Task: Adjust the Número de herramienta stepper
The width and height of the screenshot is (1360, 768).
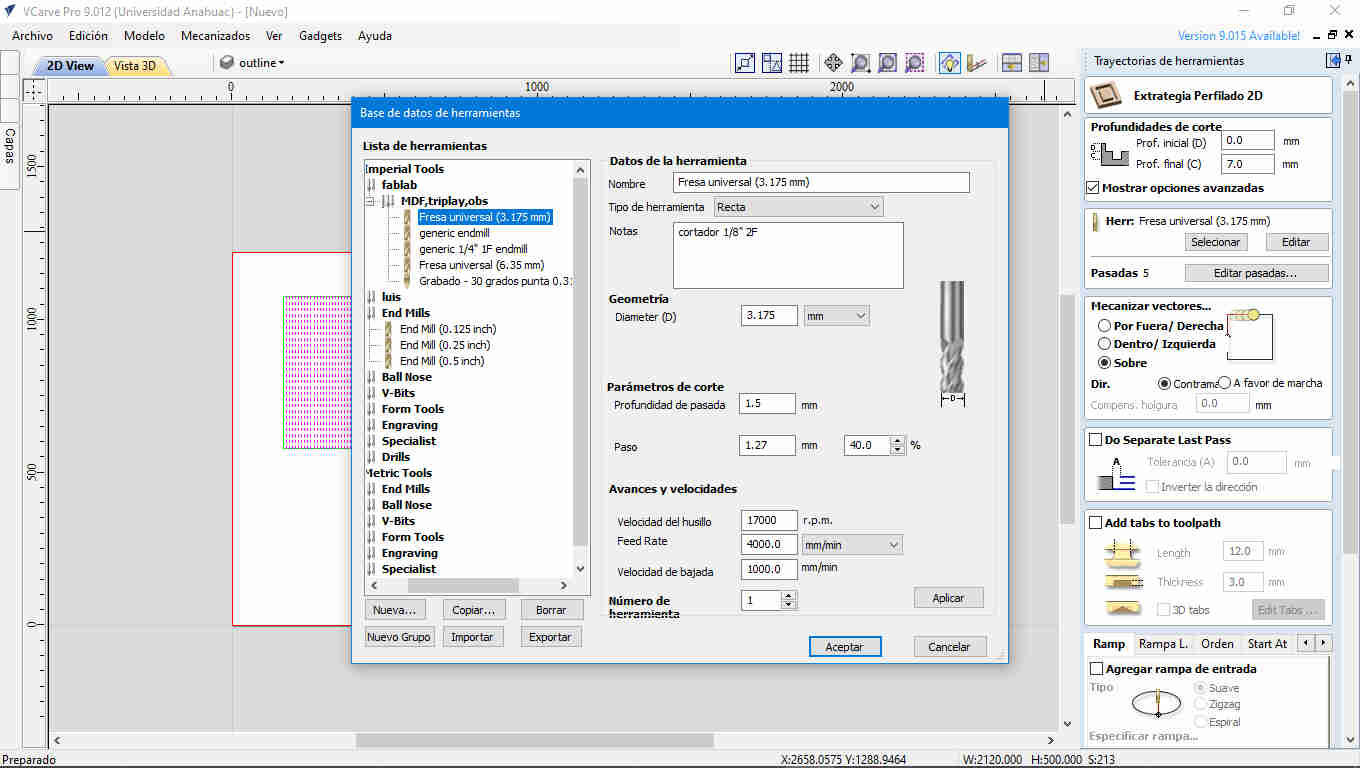Action: tap(788, 600)
